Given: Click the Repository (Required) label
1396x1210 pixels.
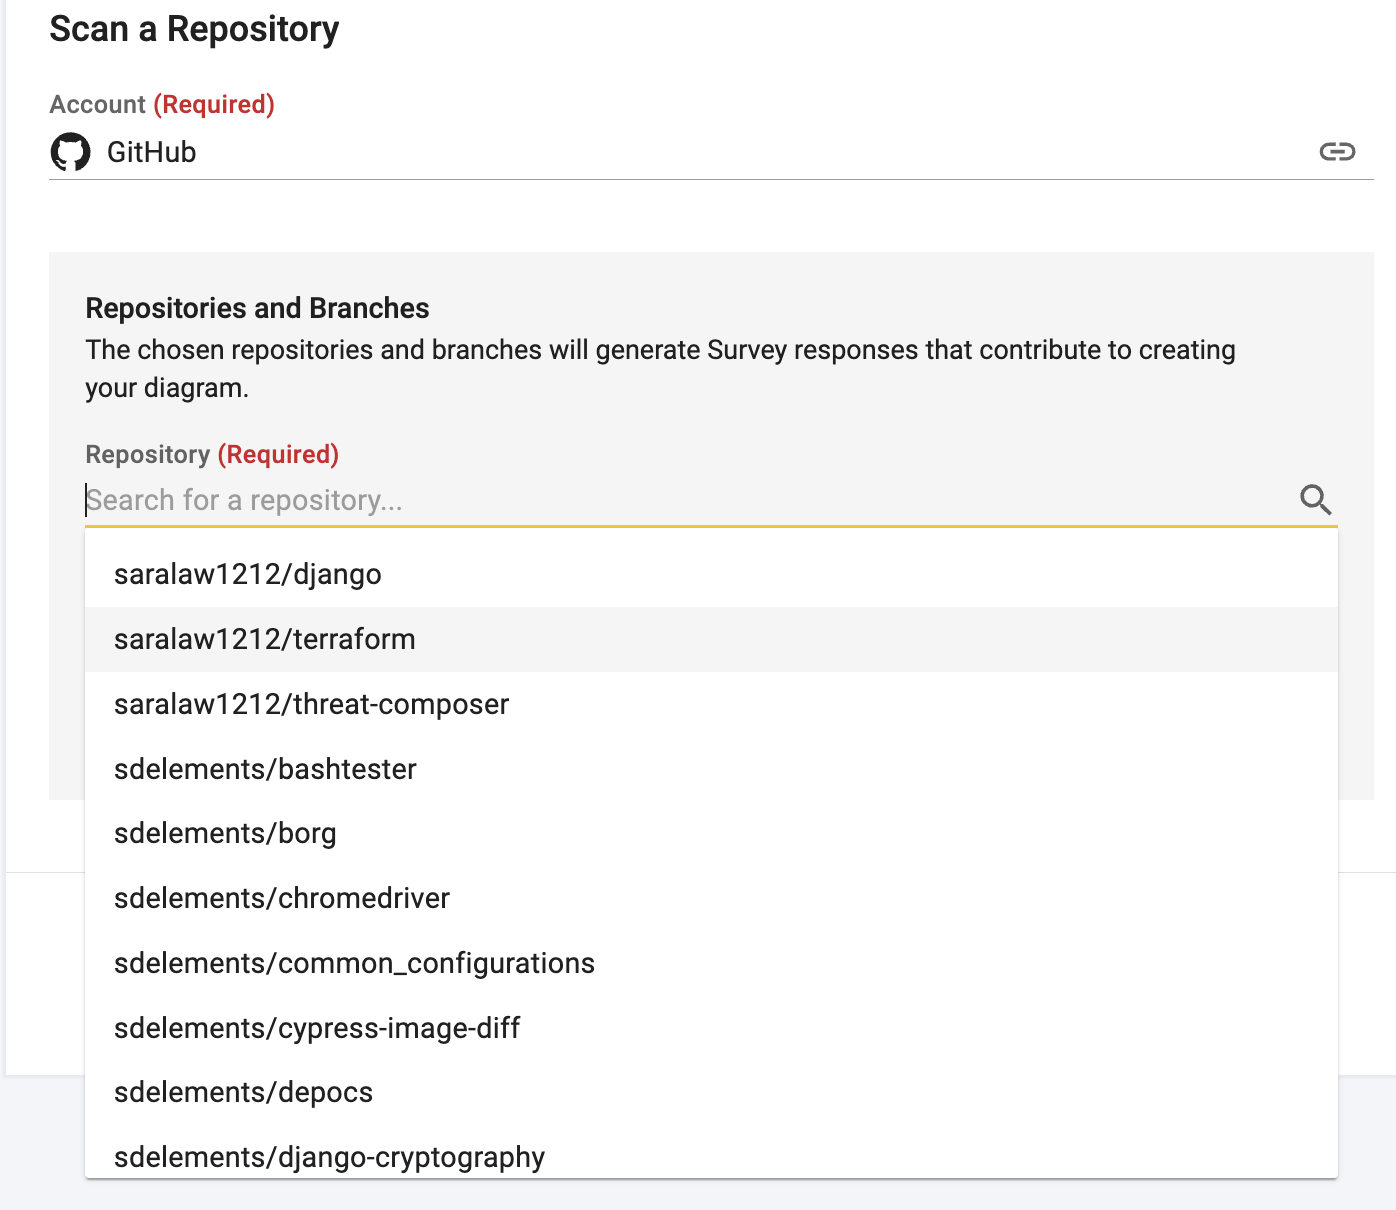Looking at the screenshot, I should pyautogui.click(x=212, y=454).
